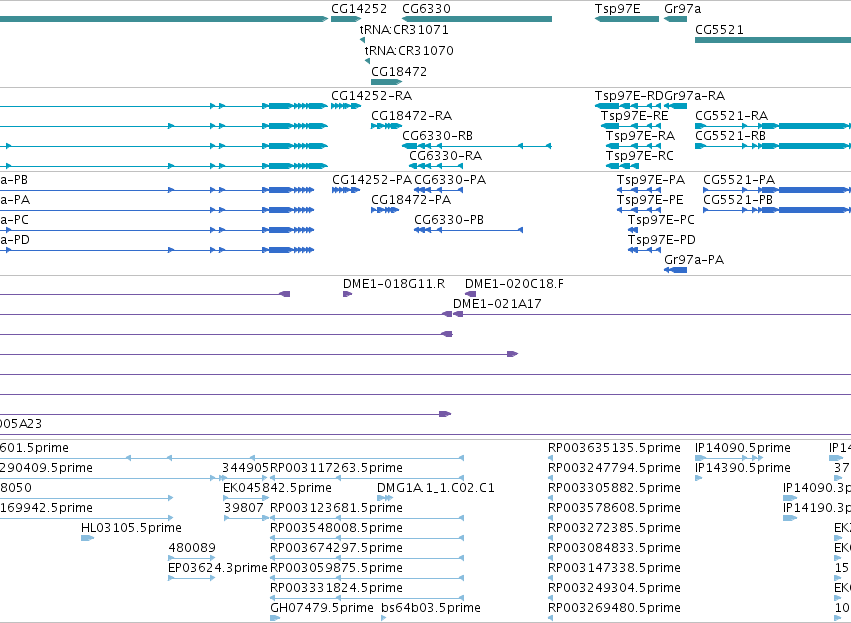Click the Tsp97E-PE protein label
Screen dimensions: 851x623
tap(650, 200)
